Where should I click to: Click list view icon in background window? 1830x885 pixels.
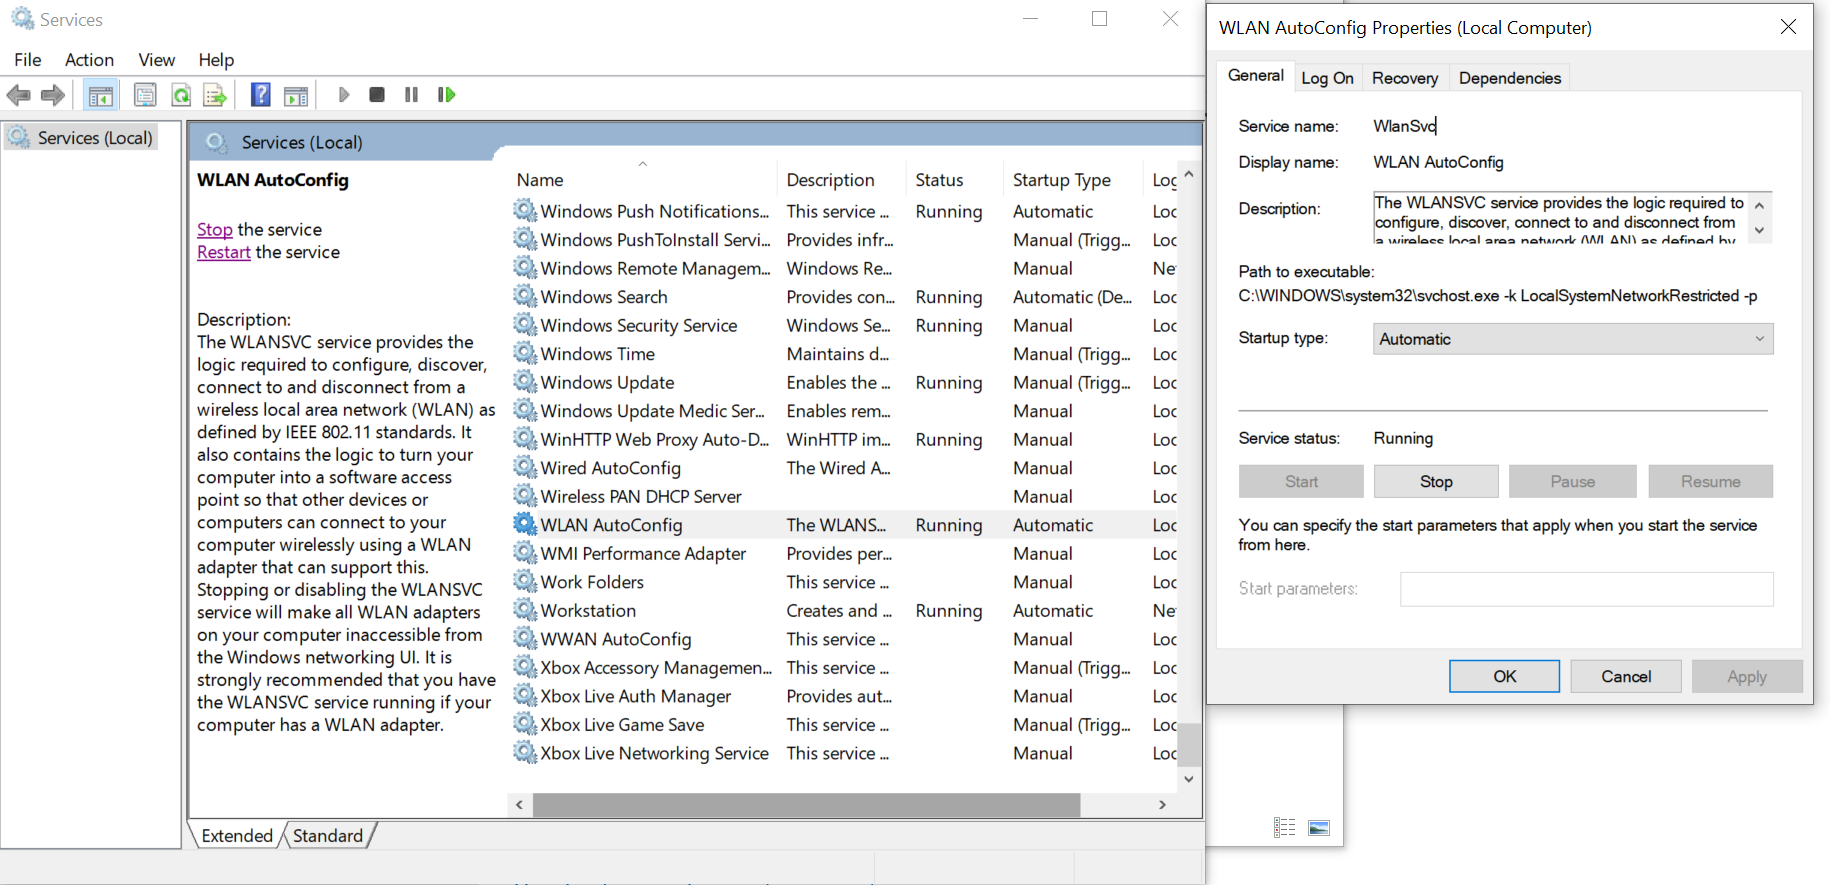[1285, 827]
